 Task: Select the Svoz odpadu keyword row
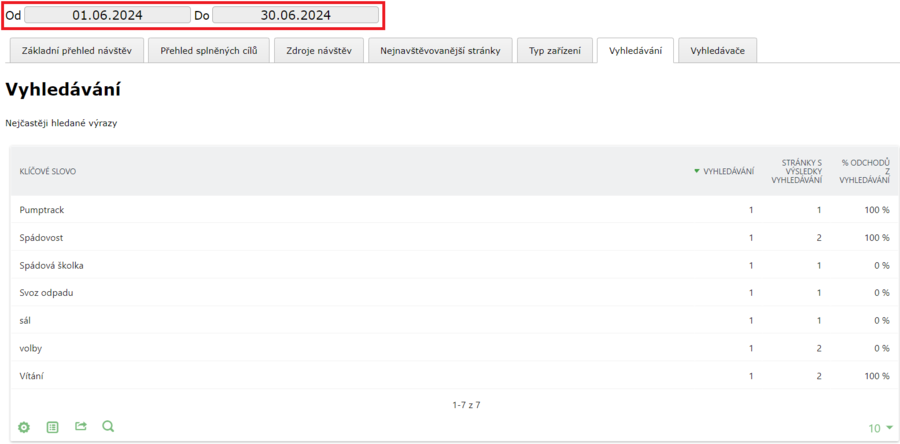pos(46,293)
